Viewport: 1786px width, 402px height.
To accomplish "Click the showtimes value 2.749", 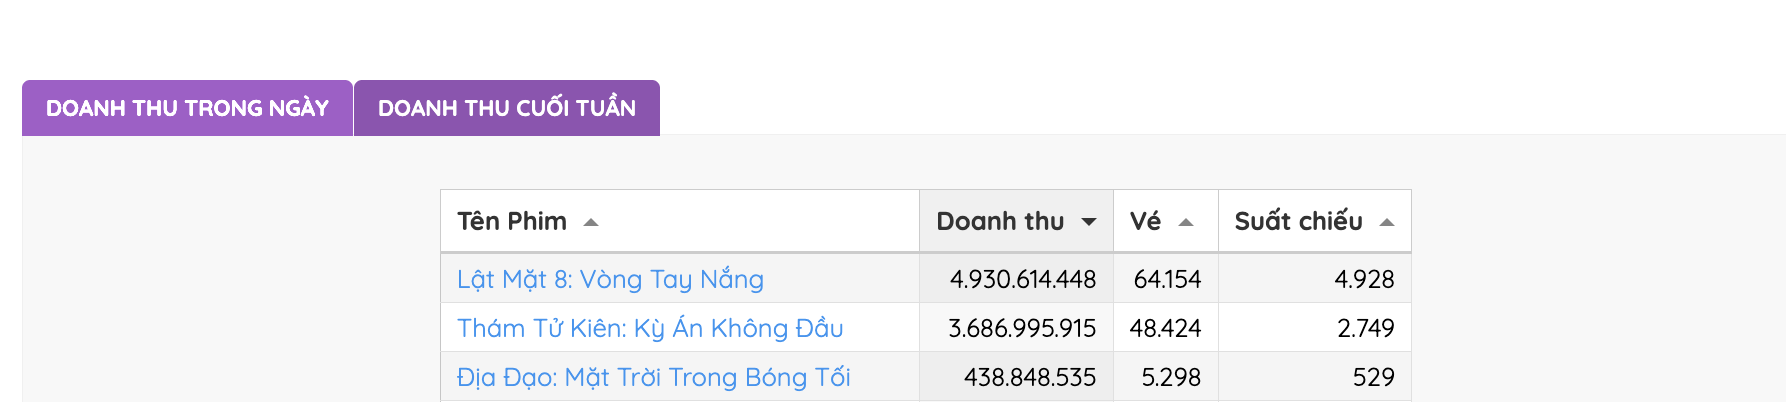I will tap(1365, 328).
